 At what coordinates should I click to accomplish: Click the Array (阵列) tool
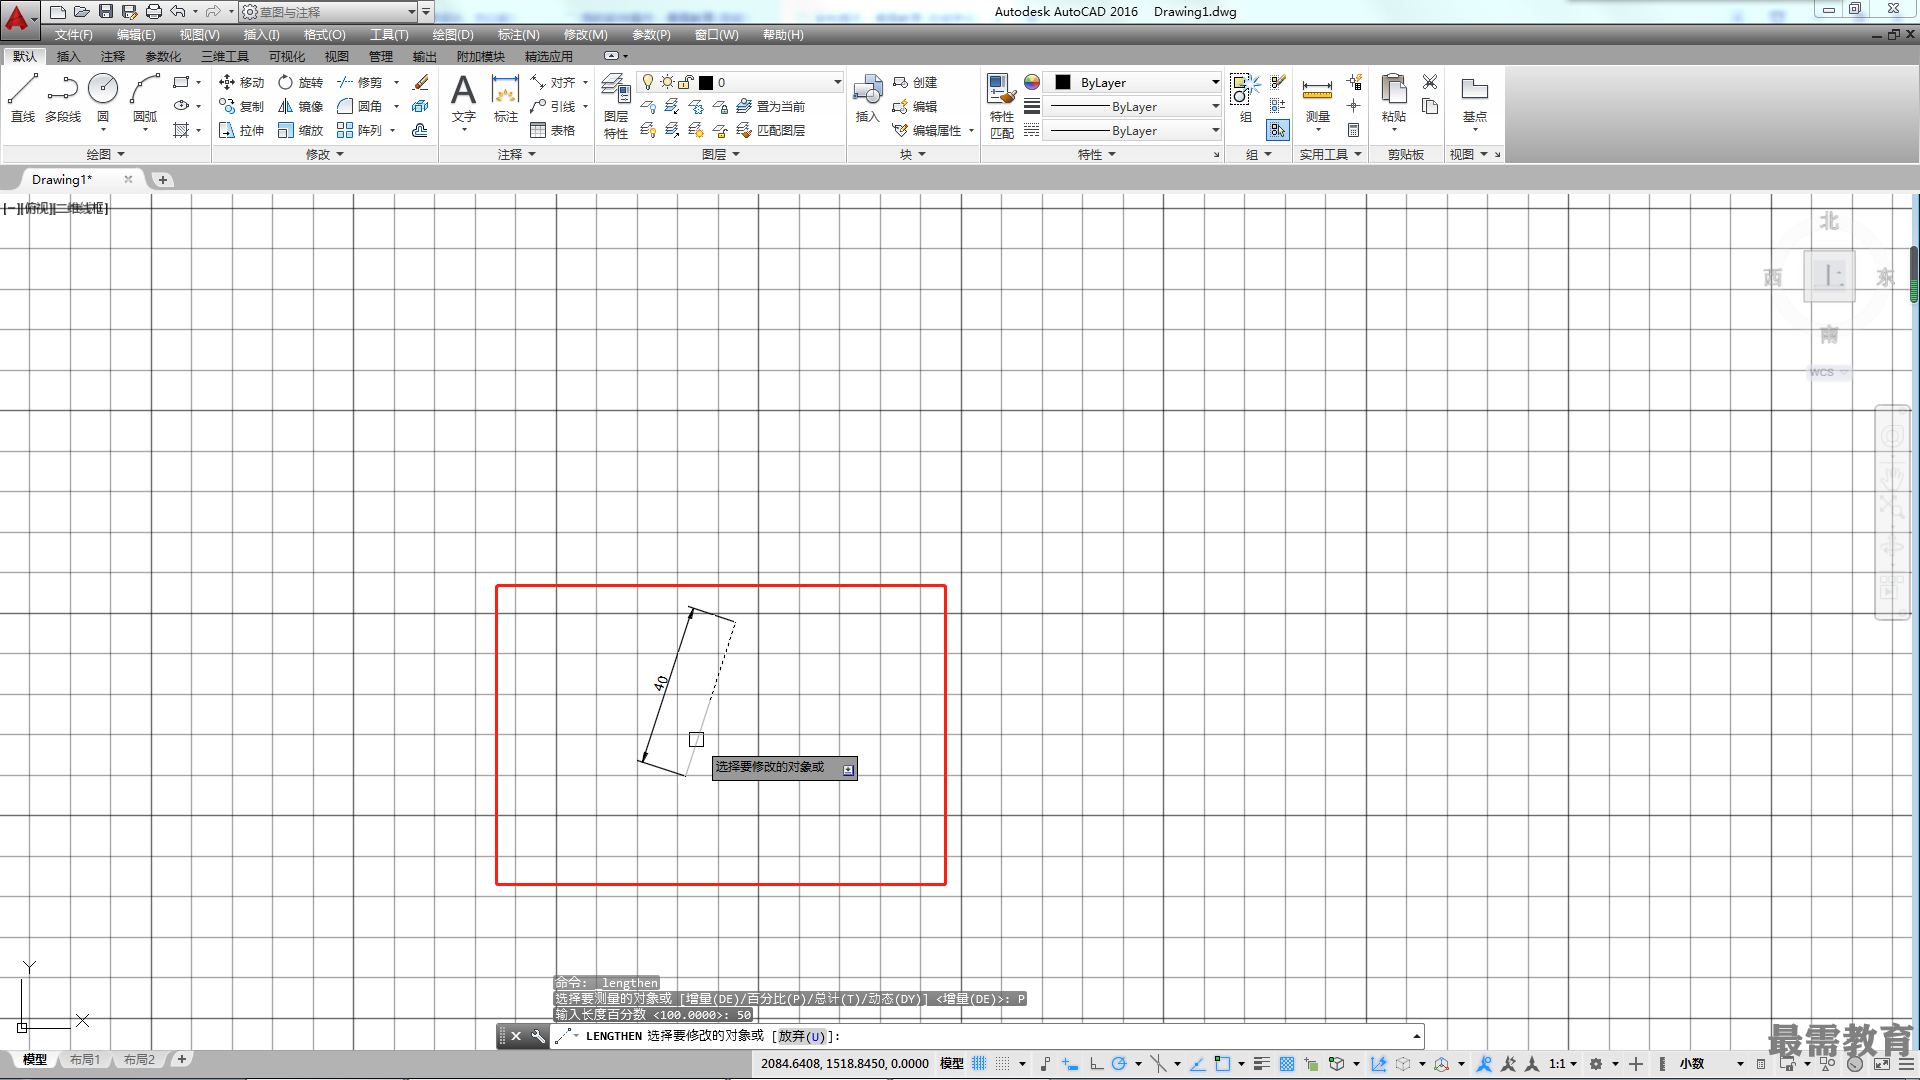pyautogui.click(x=360, y=130)
